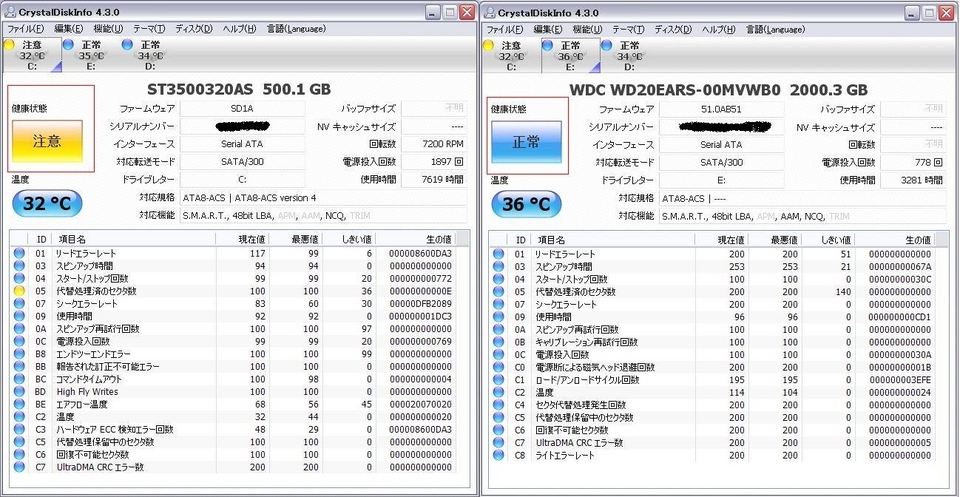Click usage hours field 3281 時間
This screenshot has height=497, width=960.
click(913, 180)
